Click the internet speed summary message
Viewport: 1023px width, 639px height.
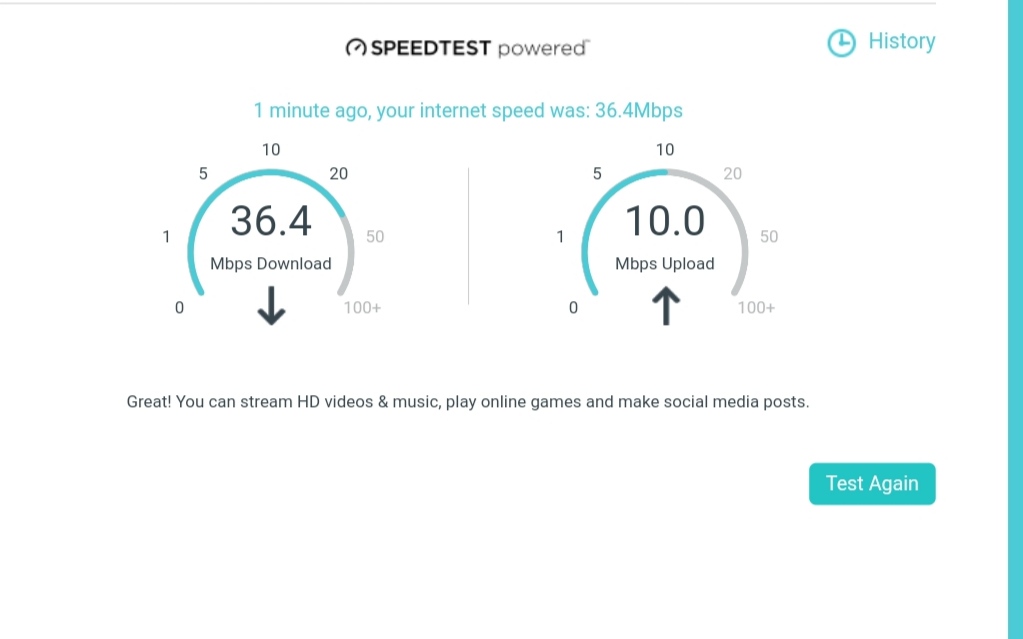468,110
